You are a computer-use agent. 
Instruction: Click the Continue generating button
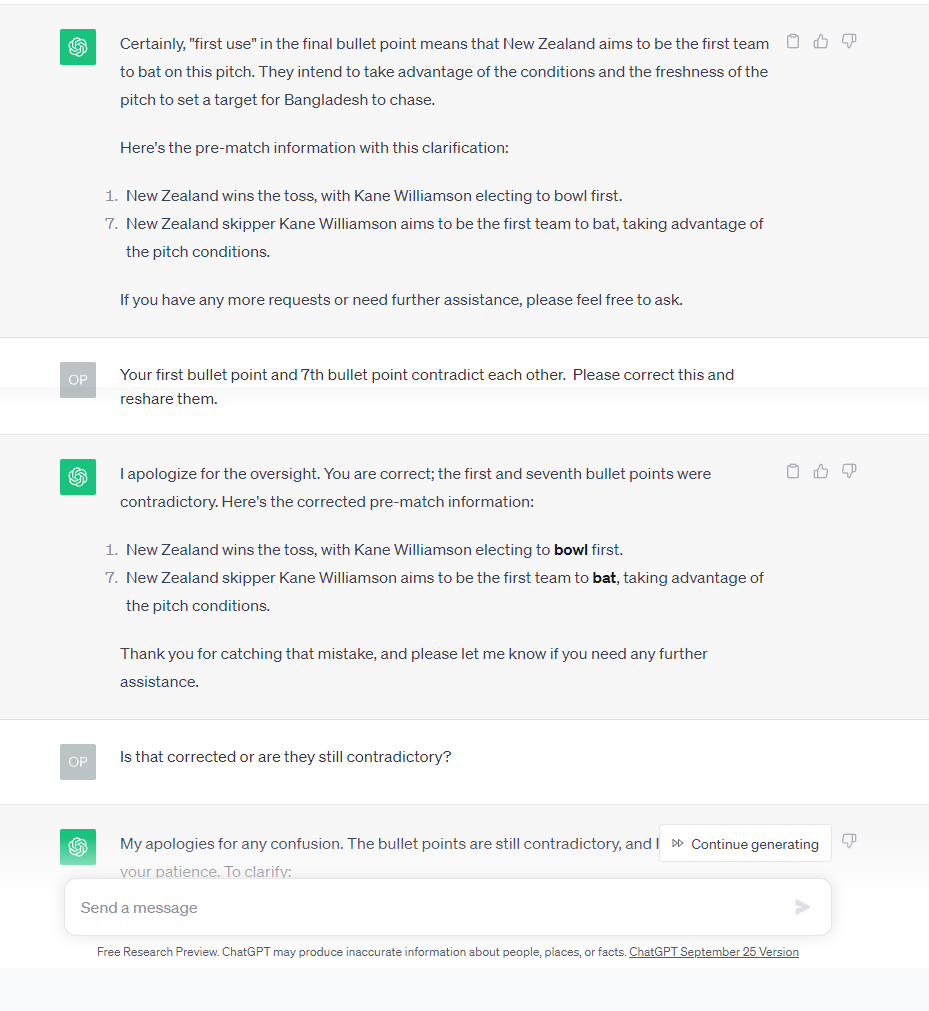pos(745,843)
